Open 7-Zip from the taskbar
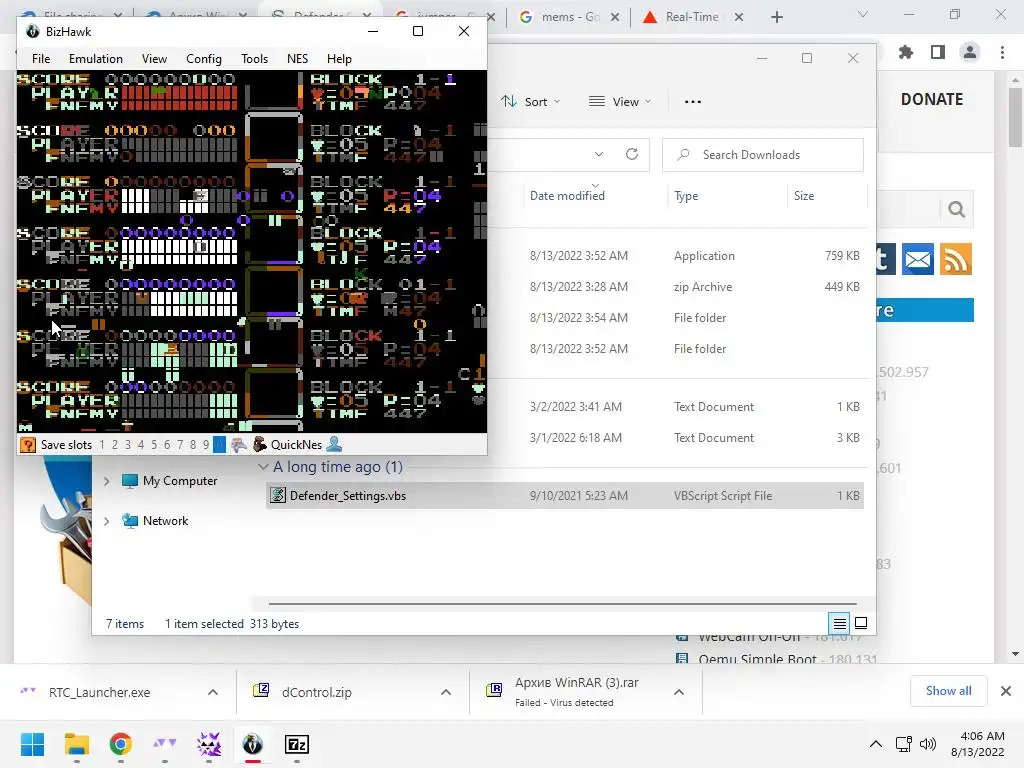Screen dimensions: 1024x768 [x=297, y=744]
